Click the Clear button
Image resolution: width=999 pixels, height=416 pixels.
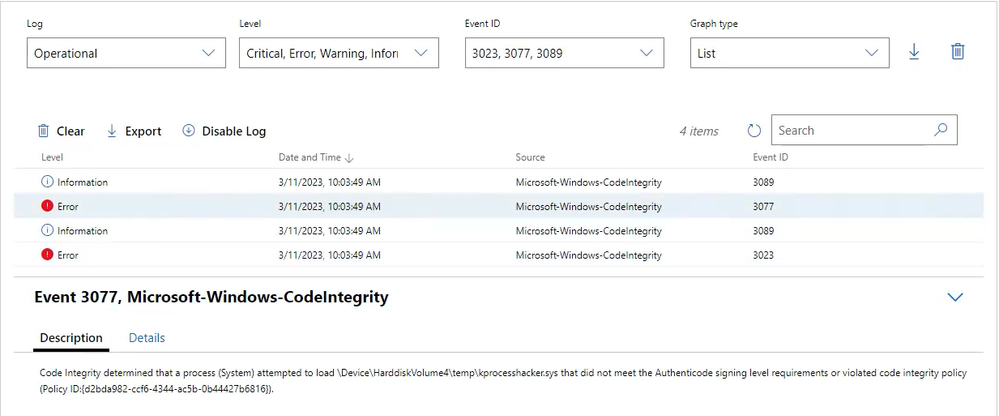pyautogui.click(x=61, y=131)
